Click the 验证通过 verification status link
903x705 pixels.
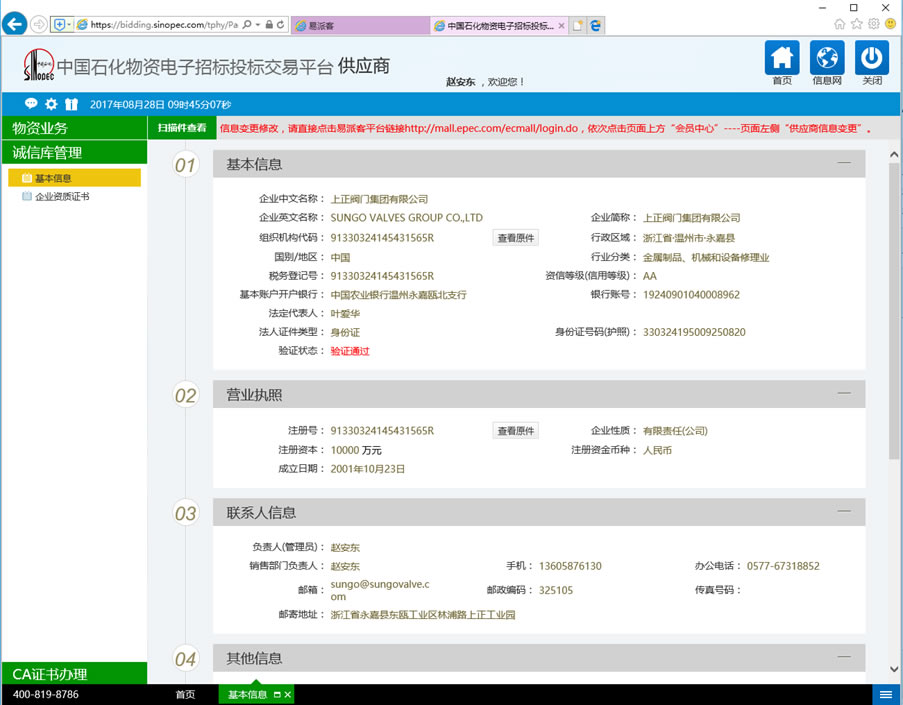(x=349, y=351)
